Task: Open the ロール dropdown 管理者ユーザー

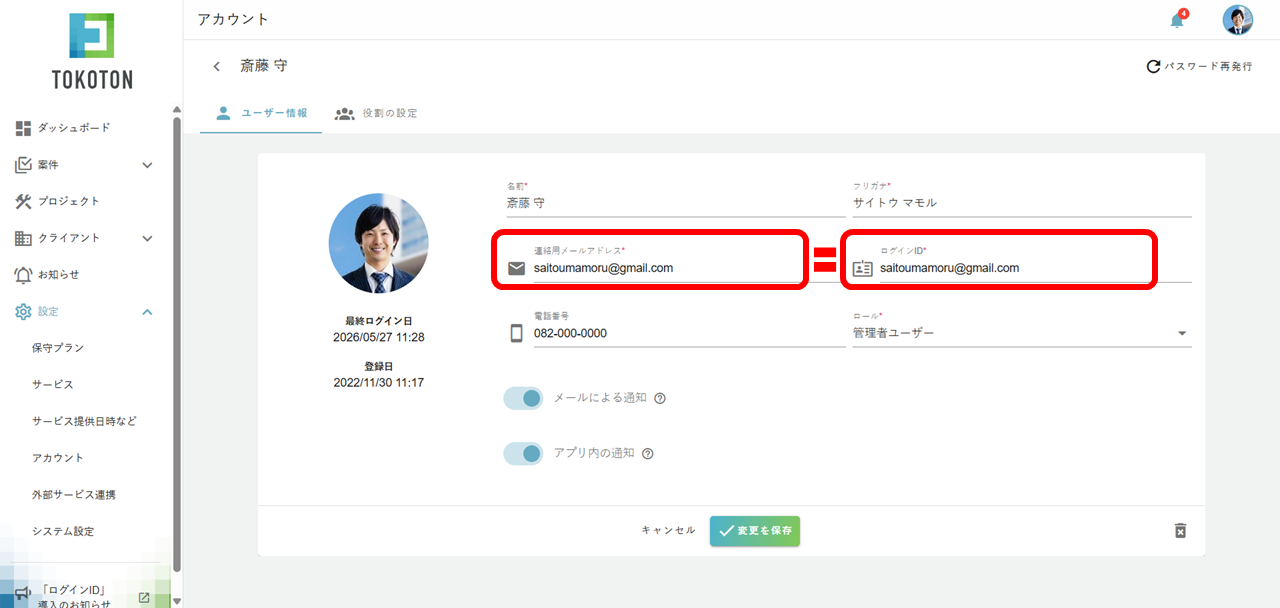Action: [1021, 332]
